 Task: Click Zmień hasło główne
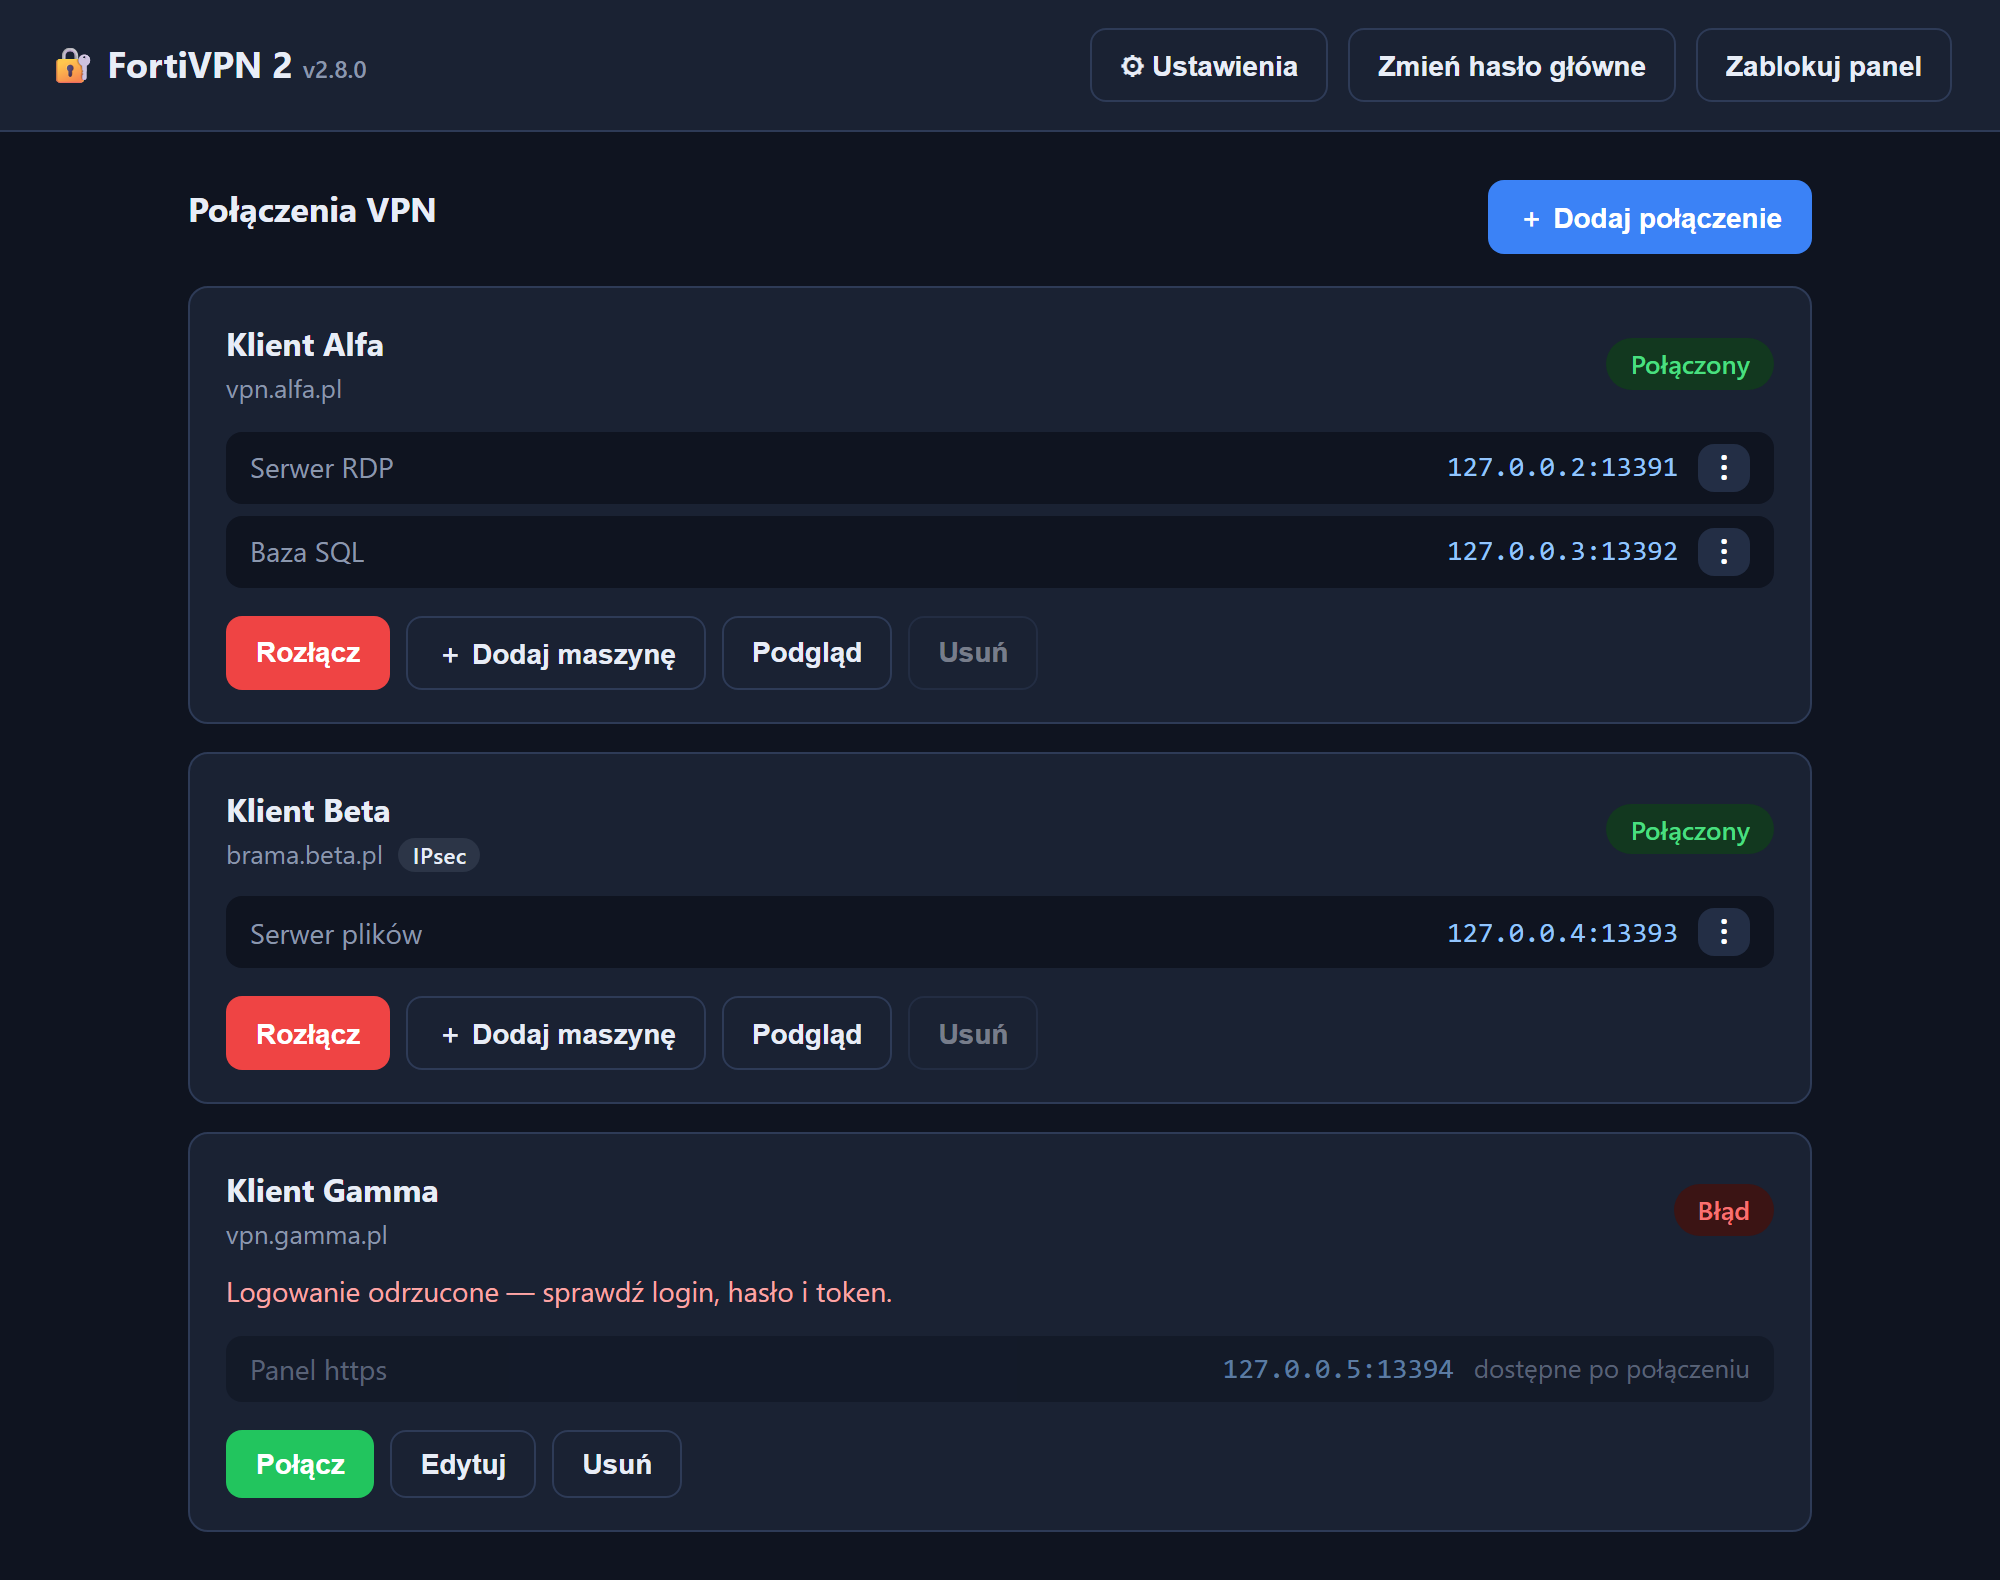[1511, 66]
